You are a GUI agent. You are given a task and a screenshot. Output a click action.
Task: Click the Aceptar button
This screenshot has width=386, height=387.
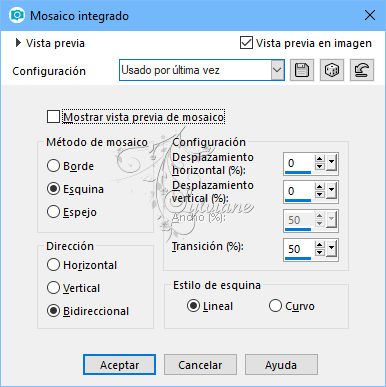pyautogui.click(x=119, y=365)
